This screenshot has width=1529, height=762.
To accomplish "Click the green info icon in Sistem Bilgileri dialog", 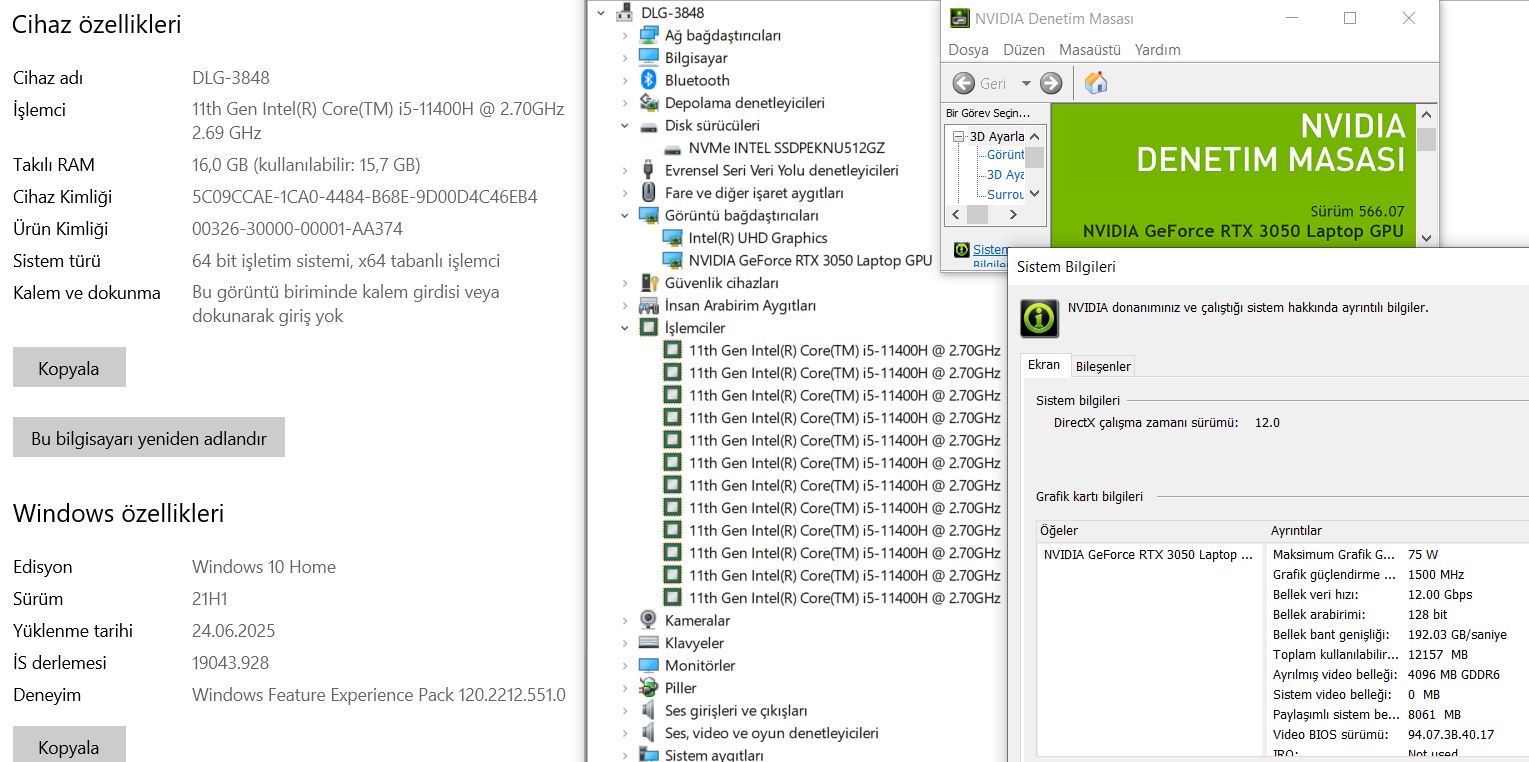I will 1039,318.
